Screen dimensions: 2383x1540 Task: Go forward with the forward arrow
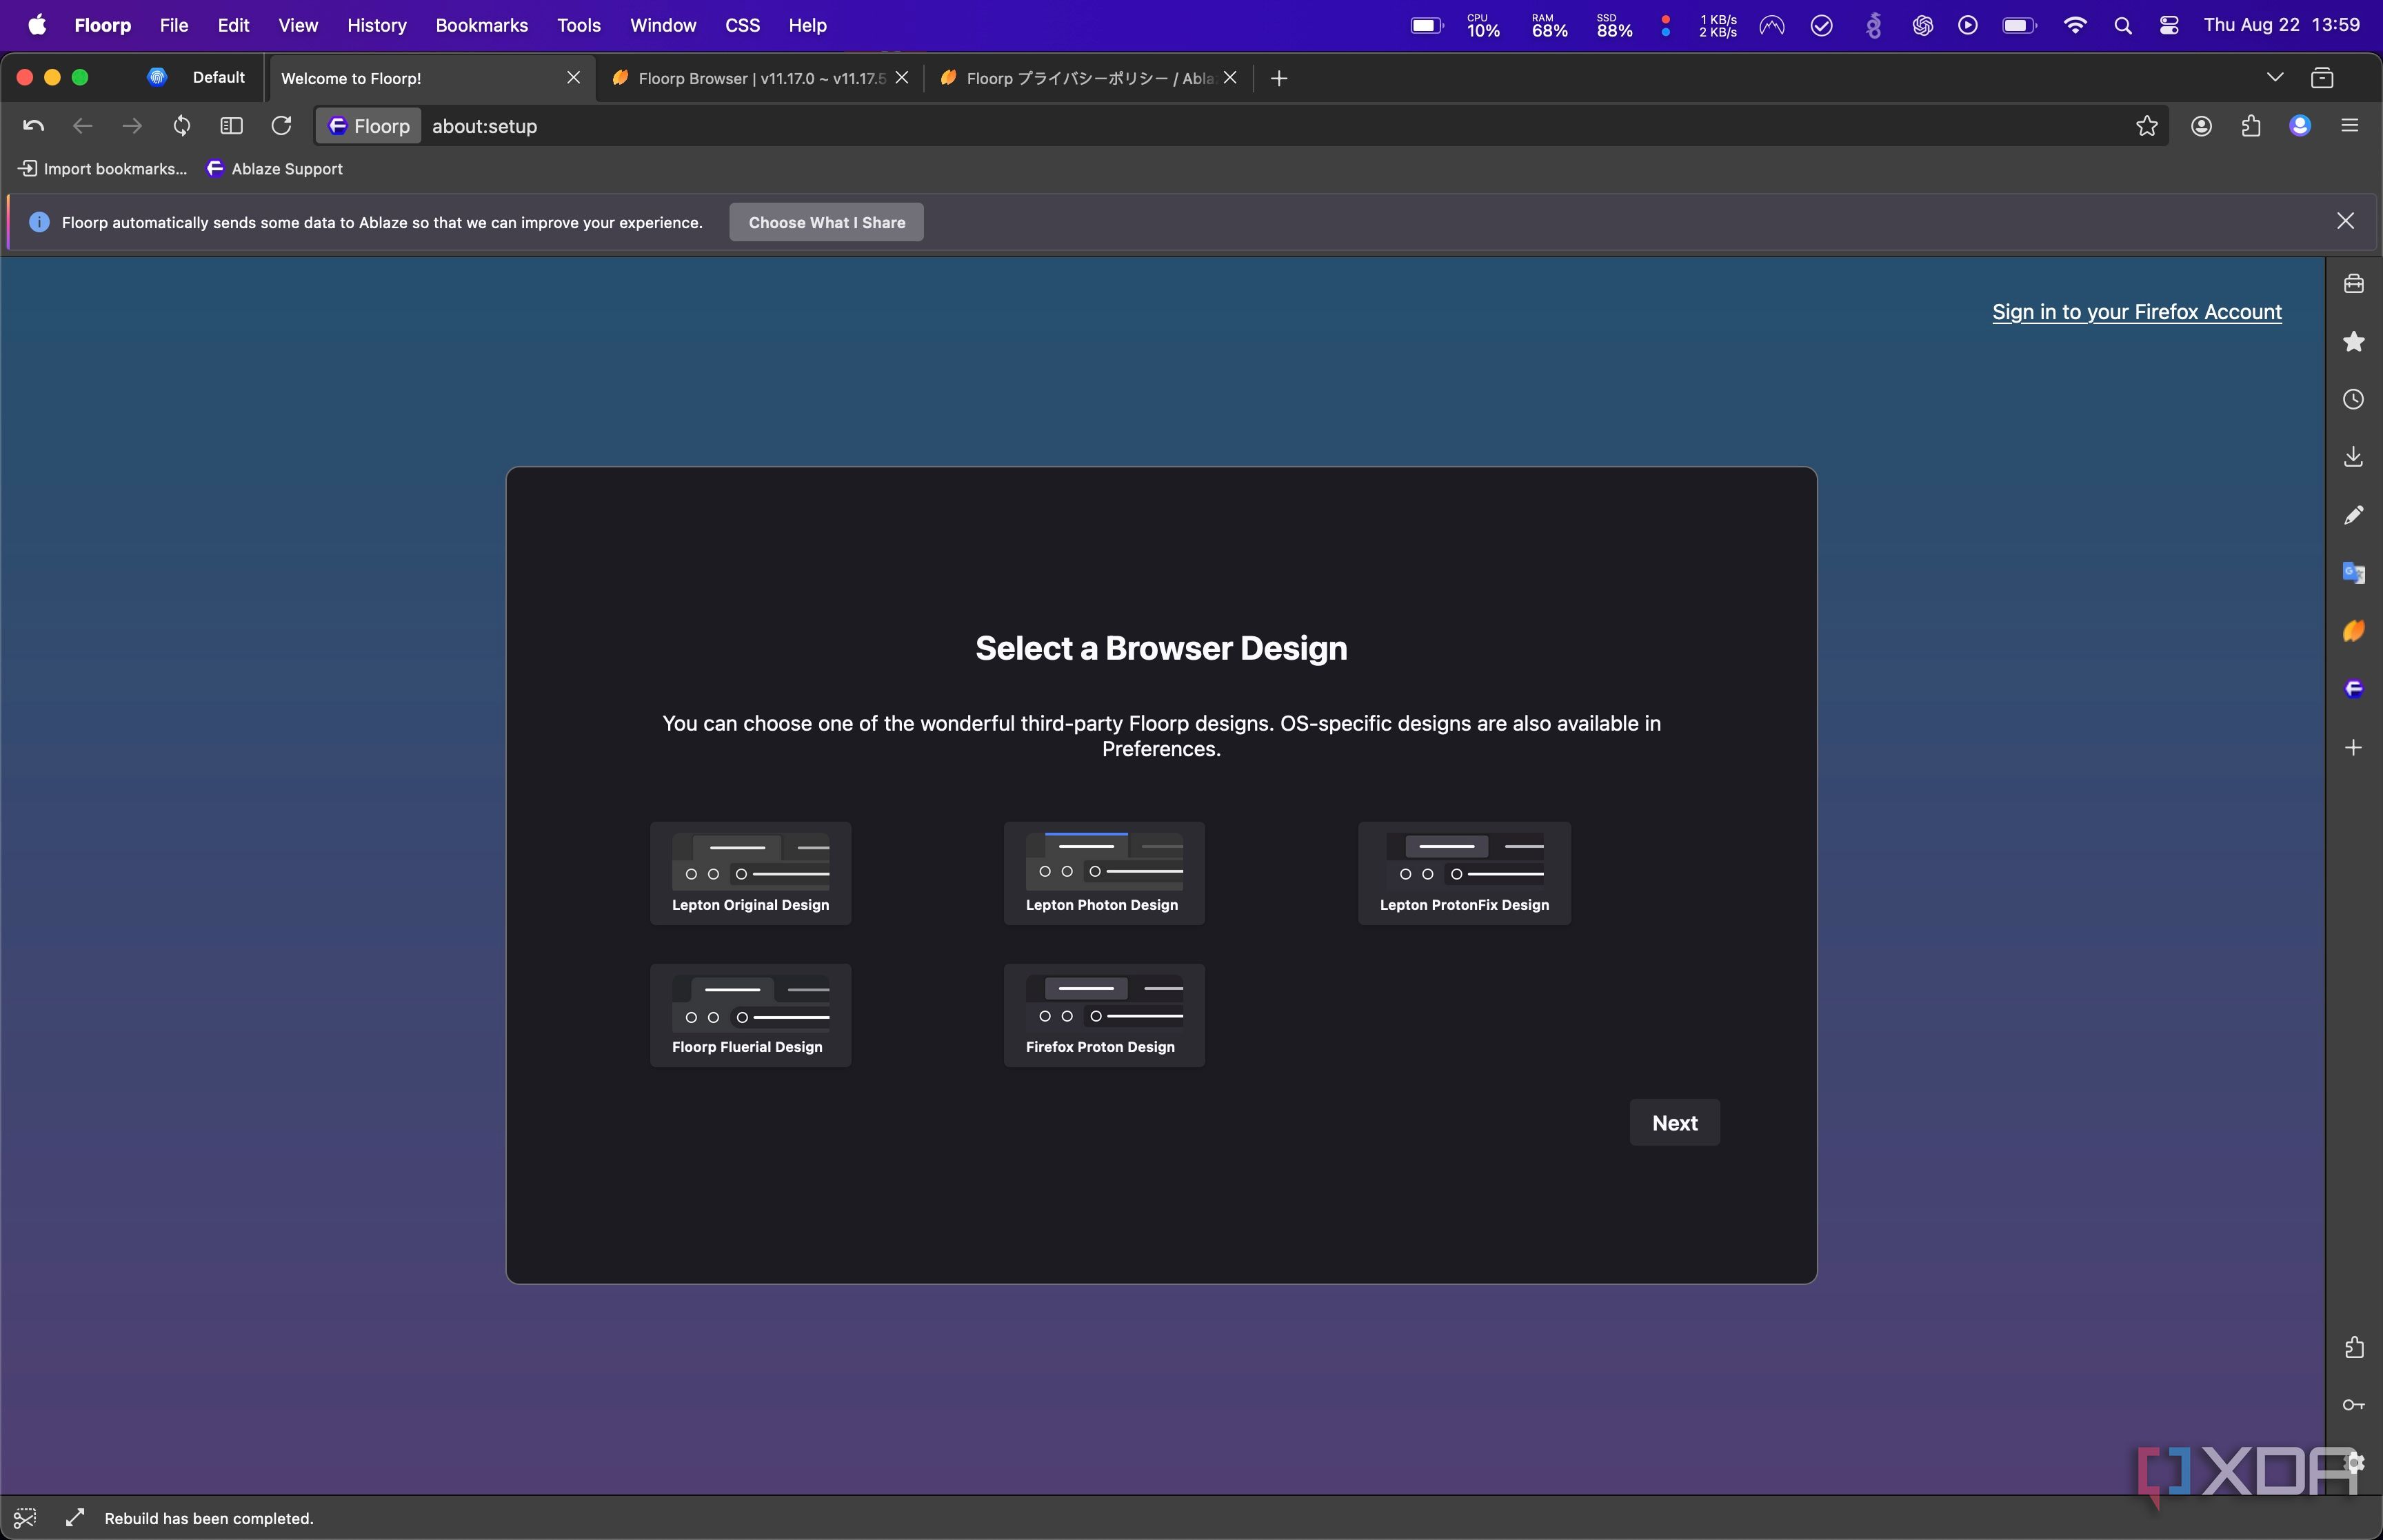[132, 126]
